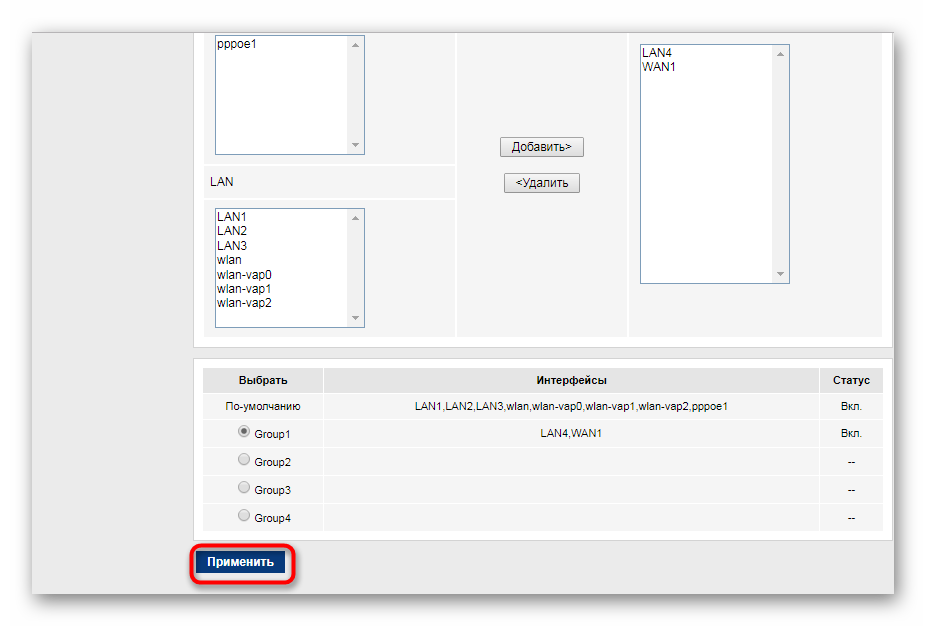Screen dimensions: 926x626
Task: Select LAN1 in the LAN list
Action: (232, 217)
